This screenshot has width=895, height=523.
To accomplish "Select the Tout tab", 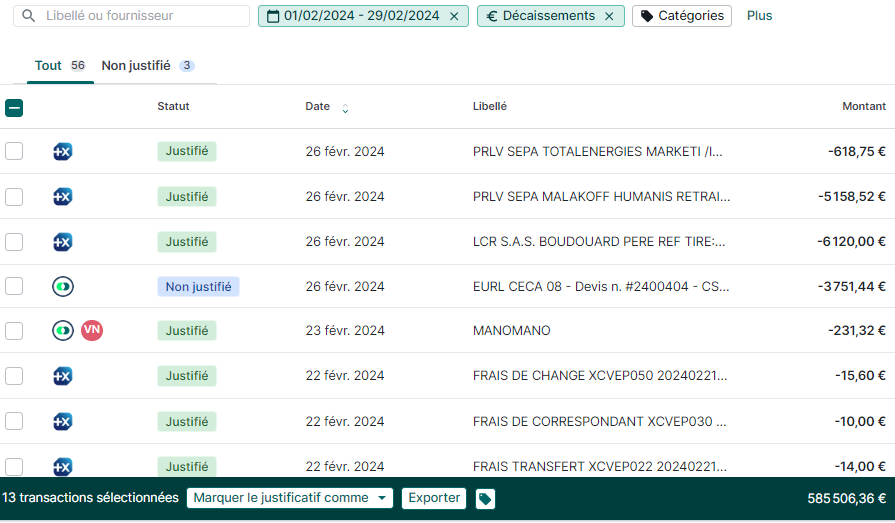I will pos(49,66).
